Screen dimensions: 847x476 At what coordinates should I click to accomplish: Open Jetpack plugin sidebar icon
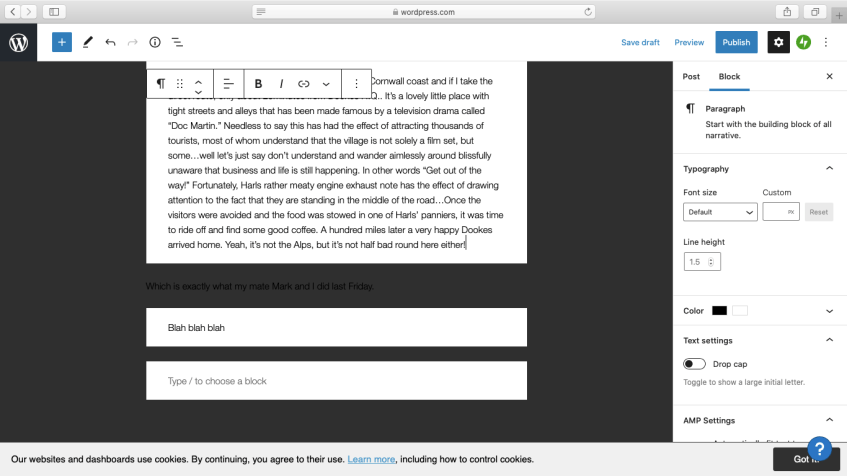point(803,42)
